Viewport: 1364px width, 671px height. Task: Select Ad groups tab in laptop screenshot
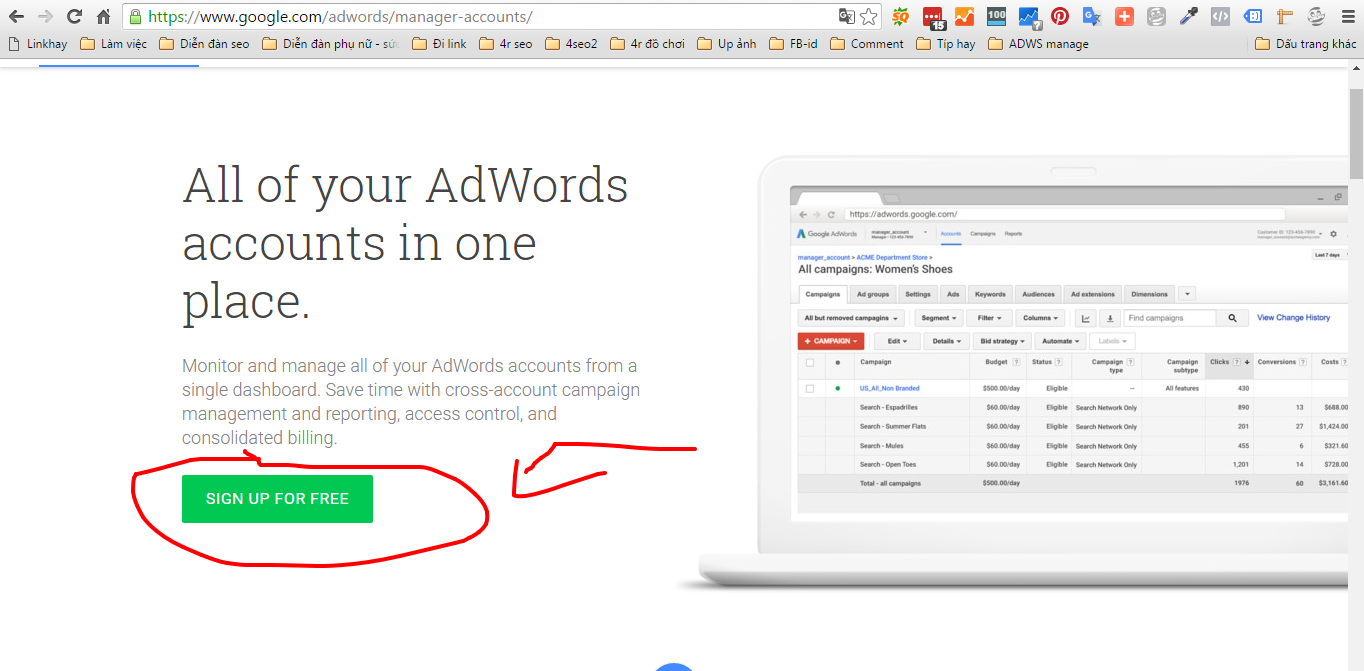pyautogui.click(x=873, y=294)
